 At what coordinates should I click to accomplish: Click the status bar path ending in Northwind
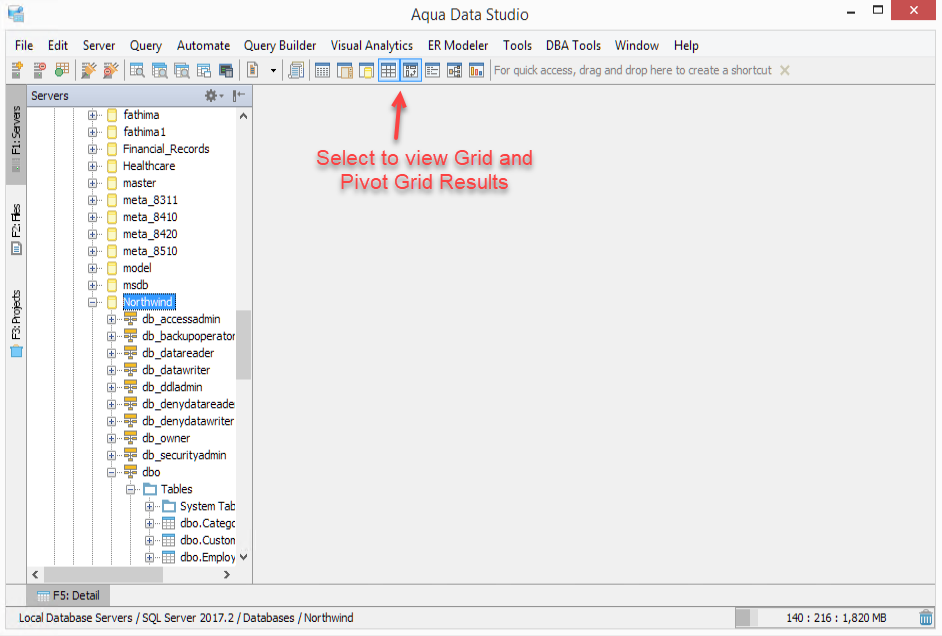pyautogui.click(x=186, y=618)
